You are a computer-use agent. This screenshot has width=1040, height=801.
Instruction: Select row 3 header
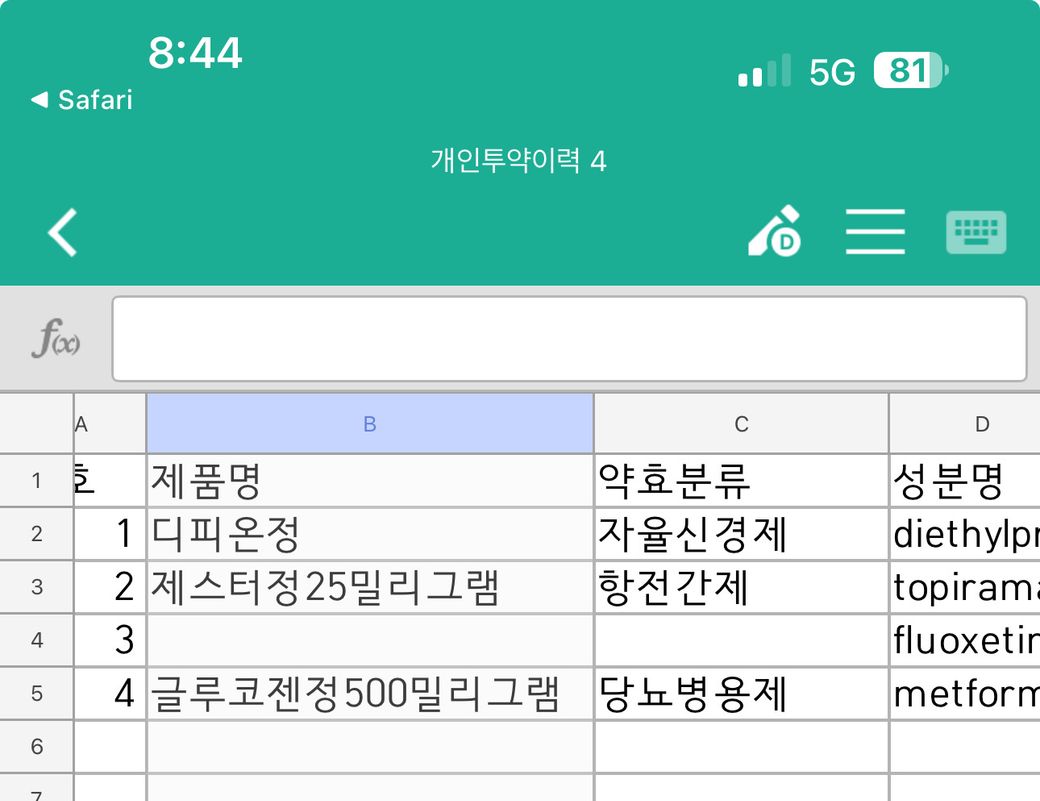click(37, 587)
